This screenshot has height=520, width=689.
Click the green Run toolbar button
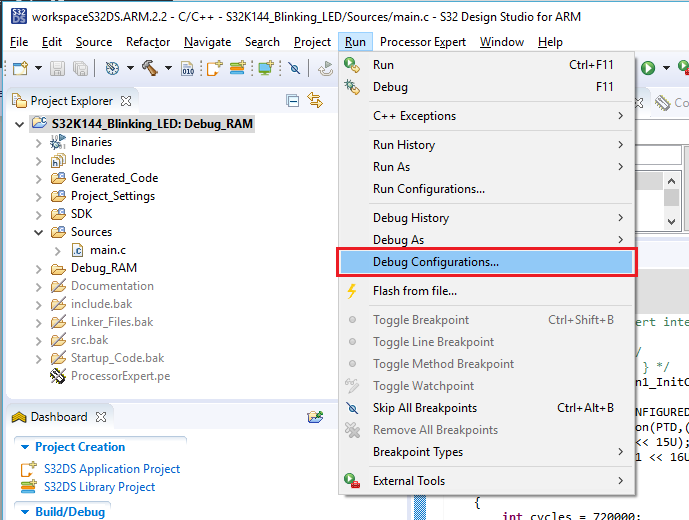pyautogui.click(x=648, y=68)
